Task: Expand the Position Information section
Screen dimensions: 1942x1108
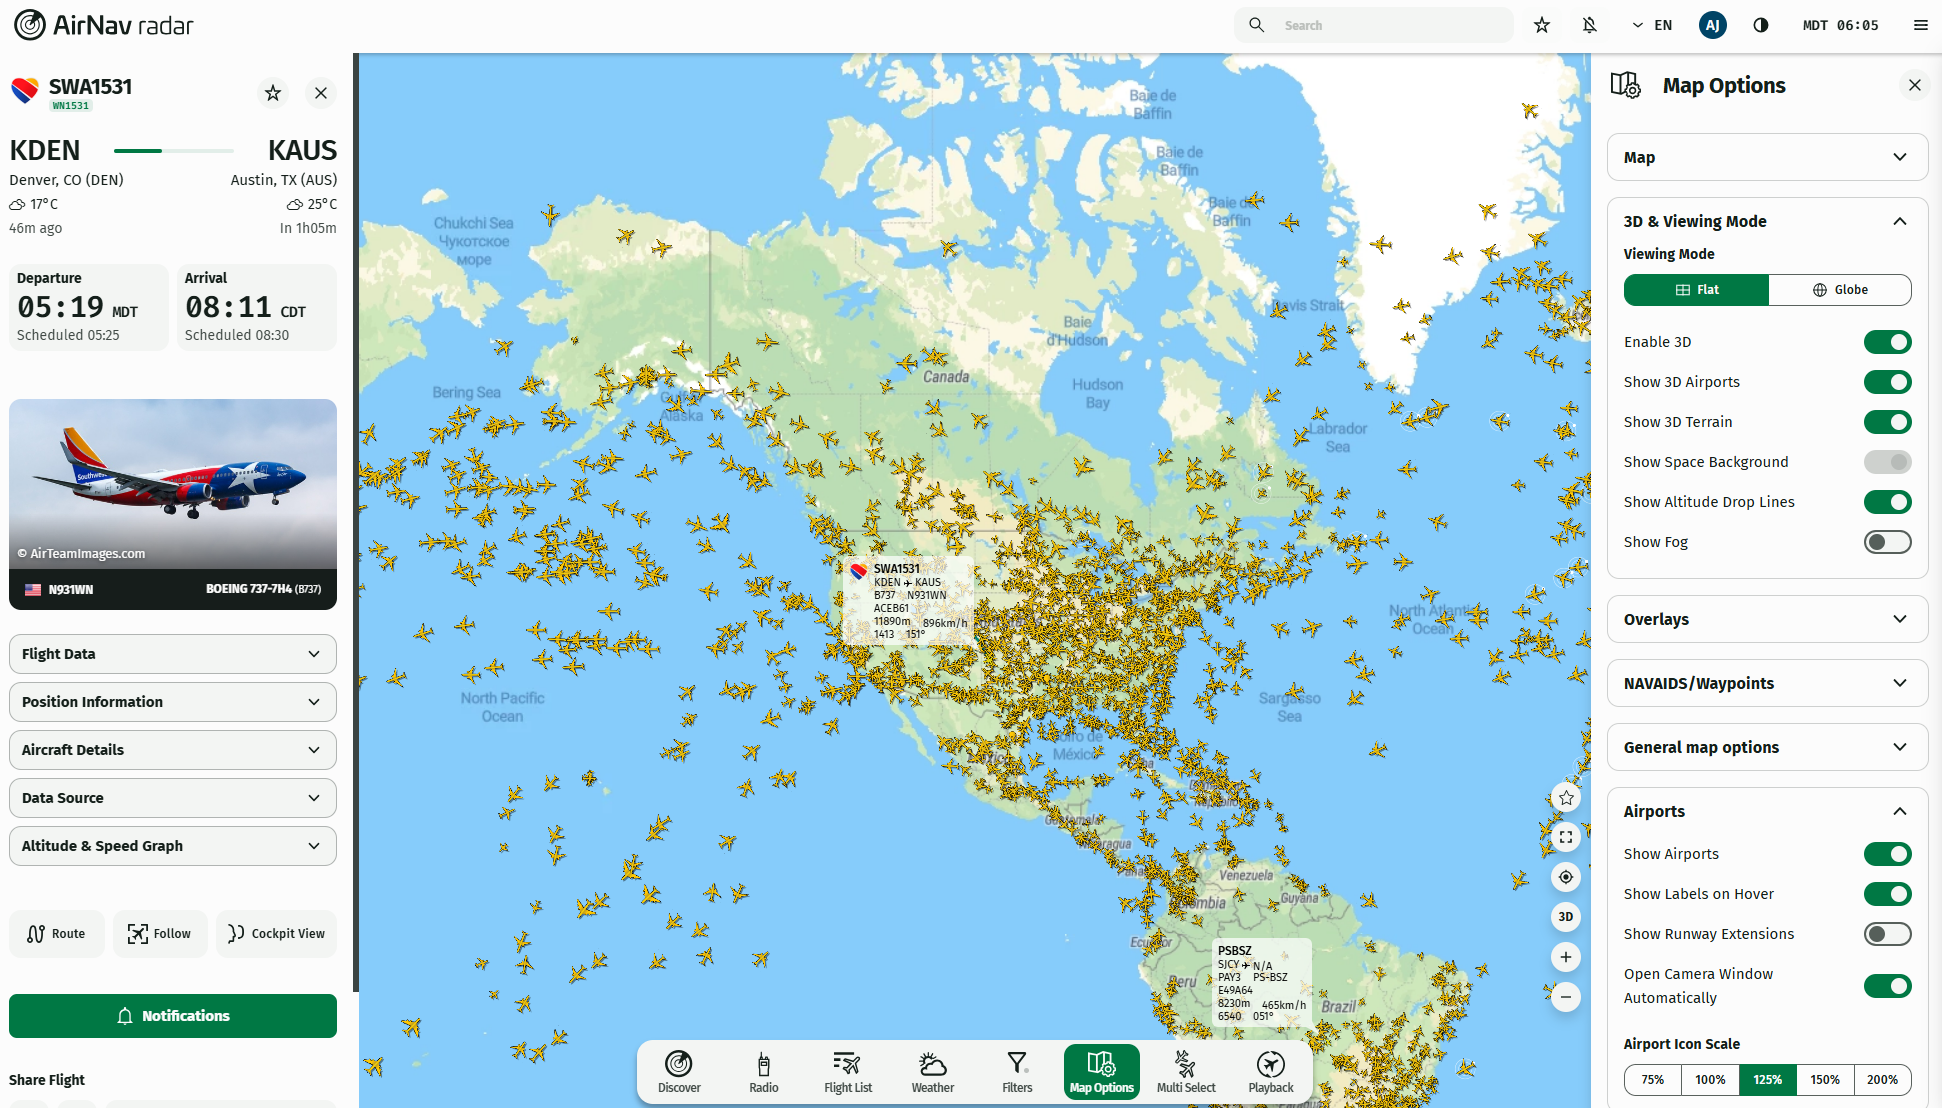Action: pyautogui.click(x=173, y=702)
